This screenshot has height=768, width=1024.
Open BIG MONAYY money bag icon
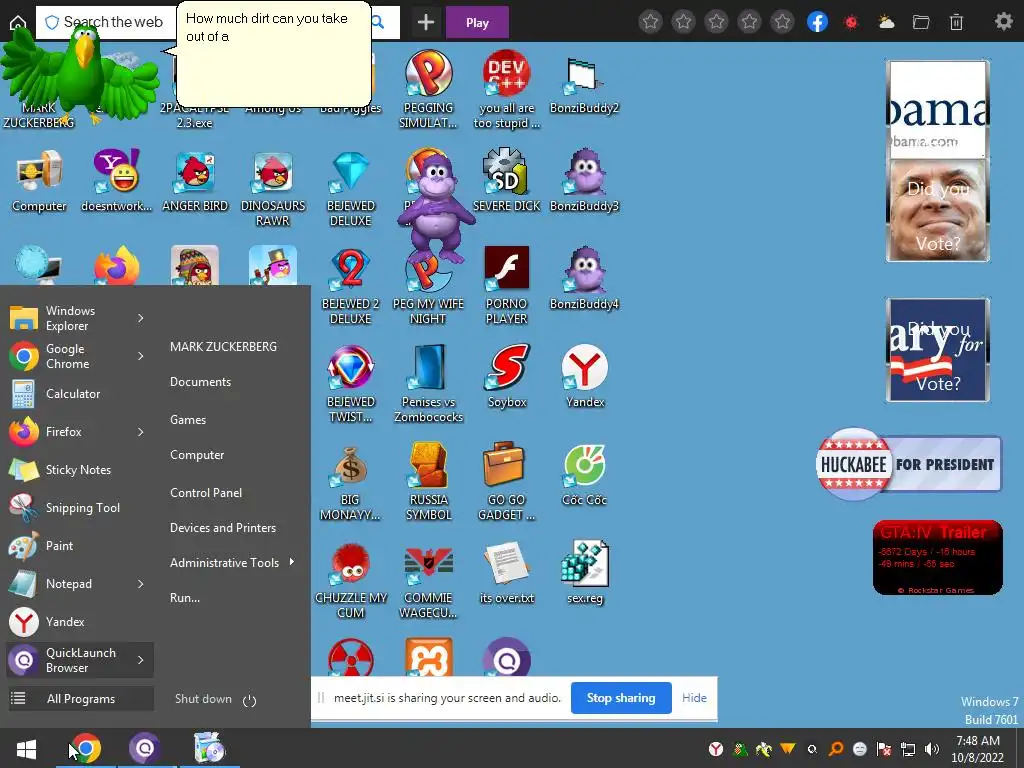click(x=351, y=482)
